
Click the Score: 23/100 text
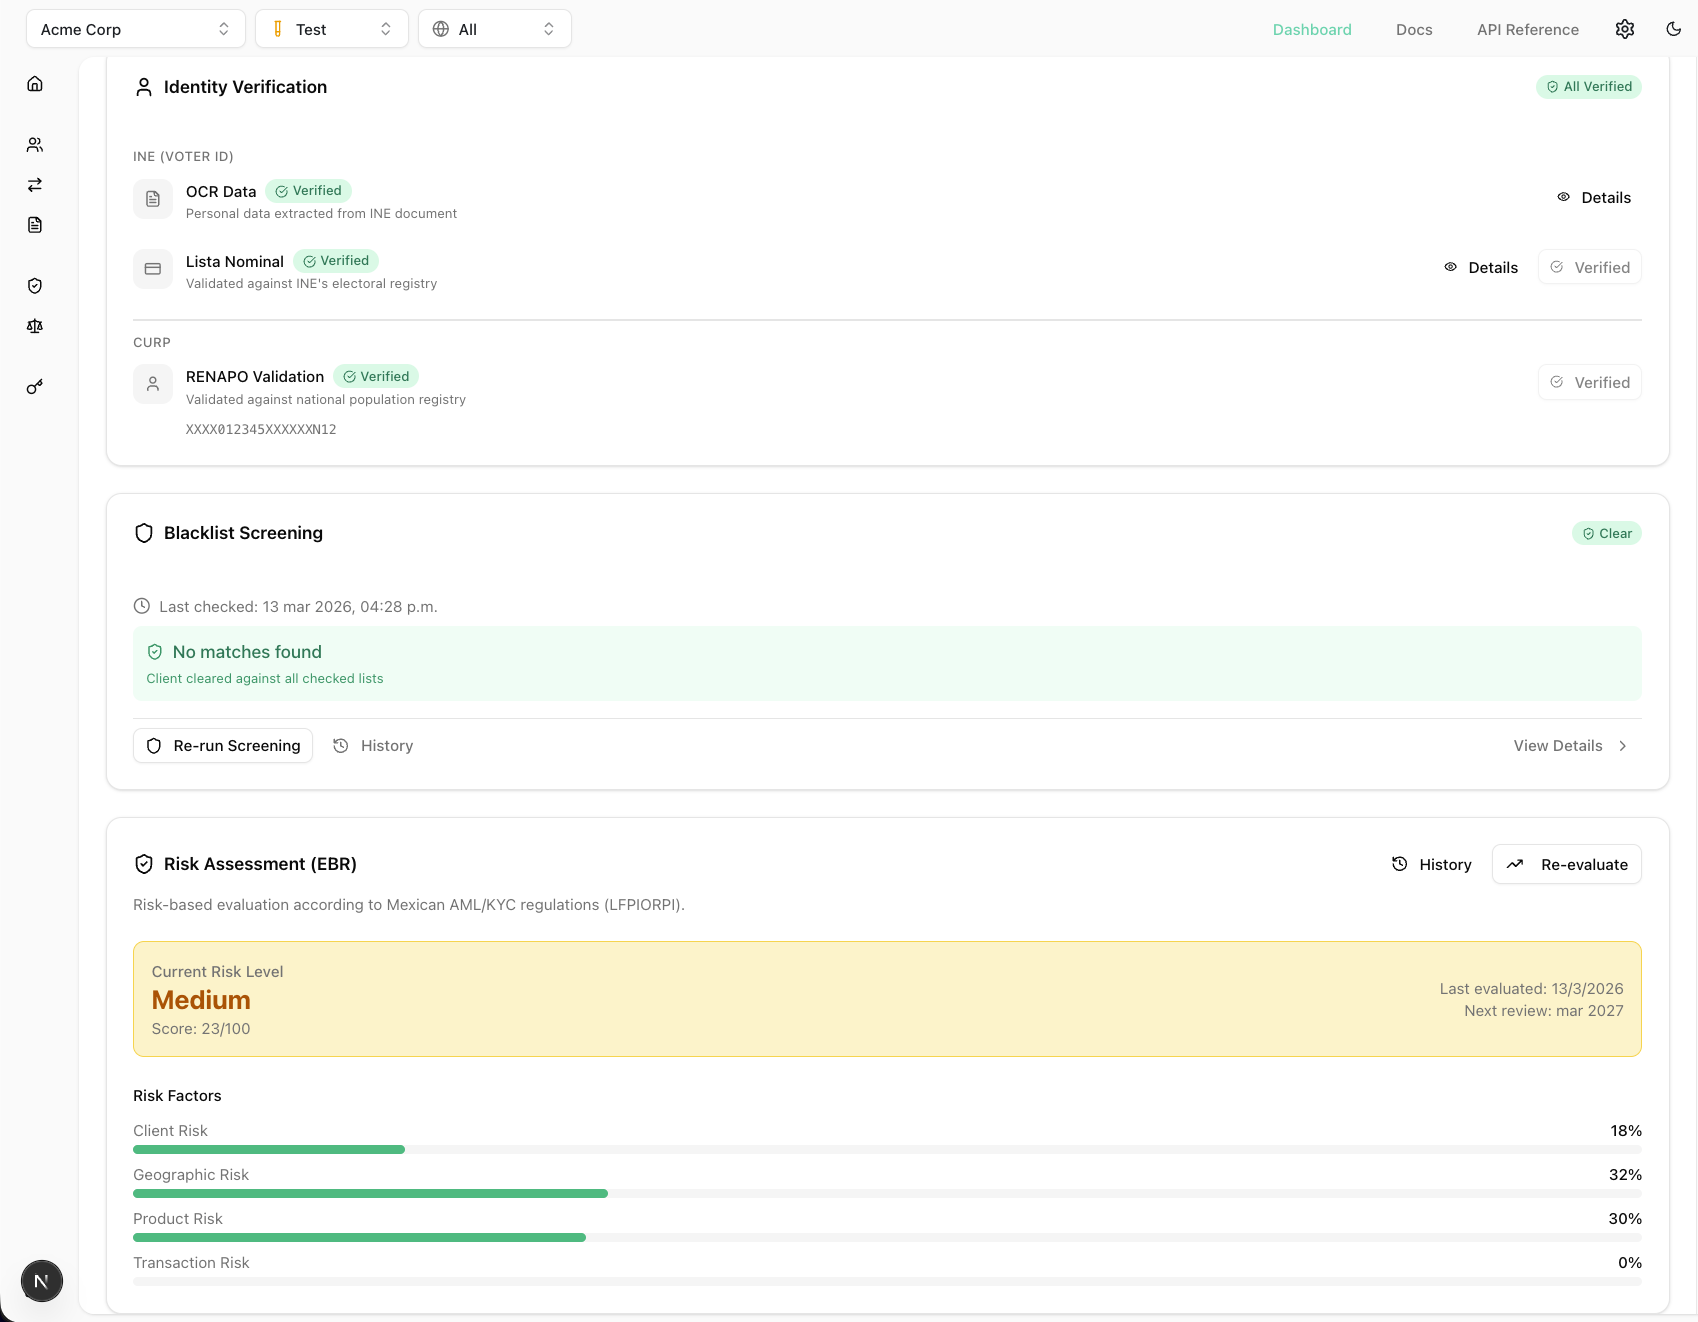pos(201,1029)
